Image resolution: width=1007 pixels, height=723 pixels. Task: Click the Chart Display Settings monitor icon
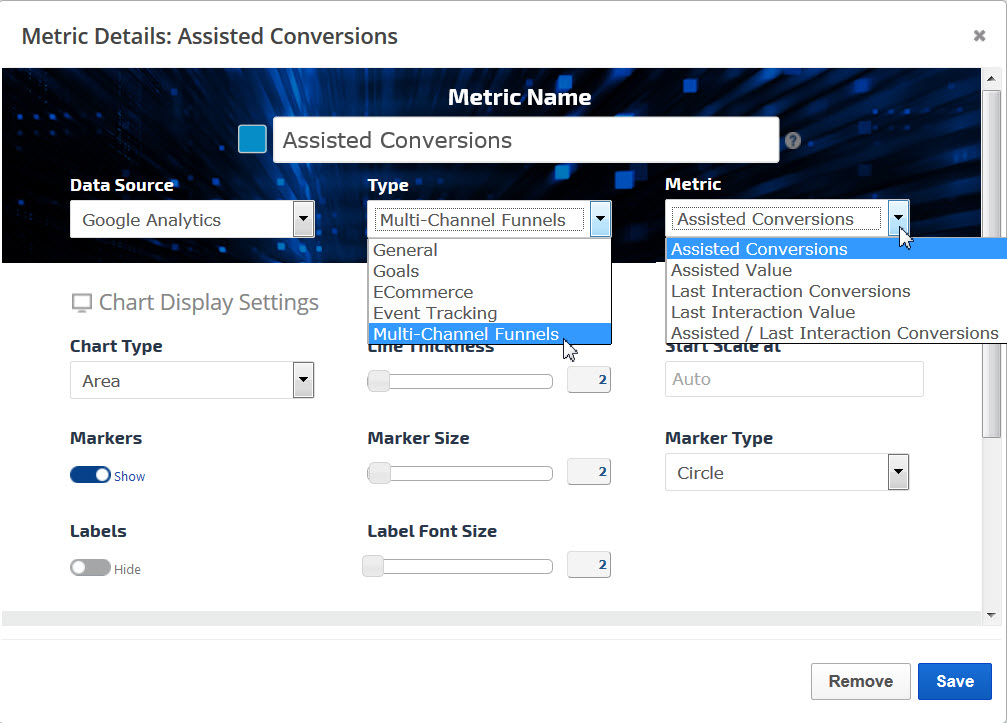coord(81,304)
